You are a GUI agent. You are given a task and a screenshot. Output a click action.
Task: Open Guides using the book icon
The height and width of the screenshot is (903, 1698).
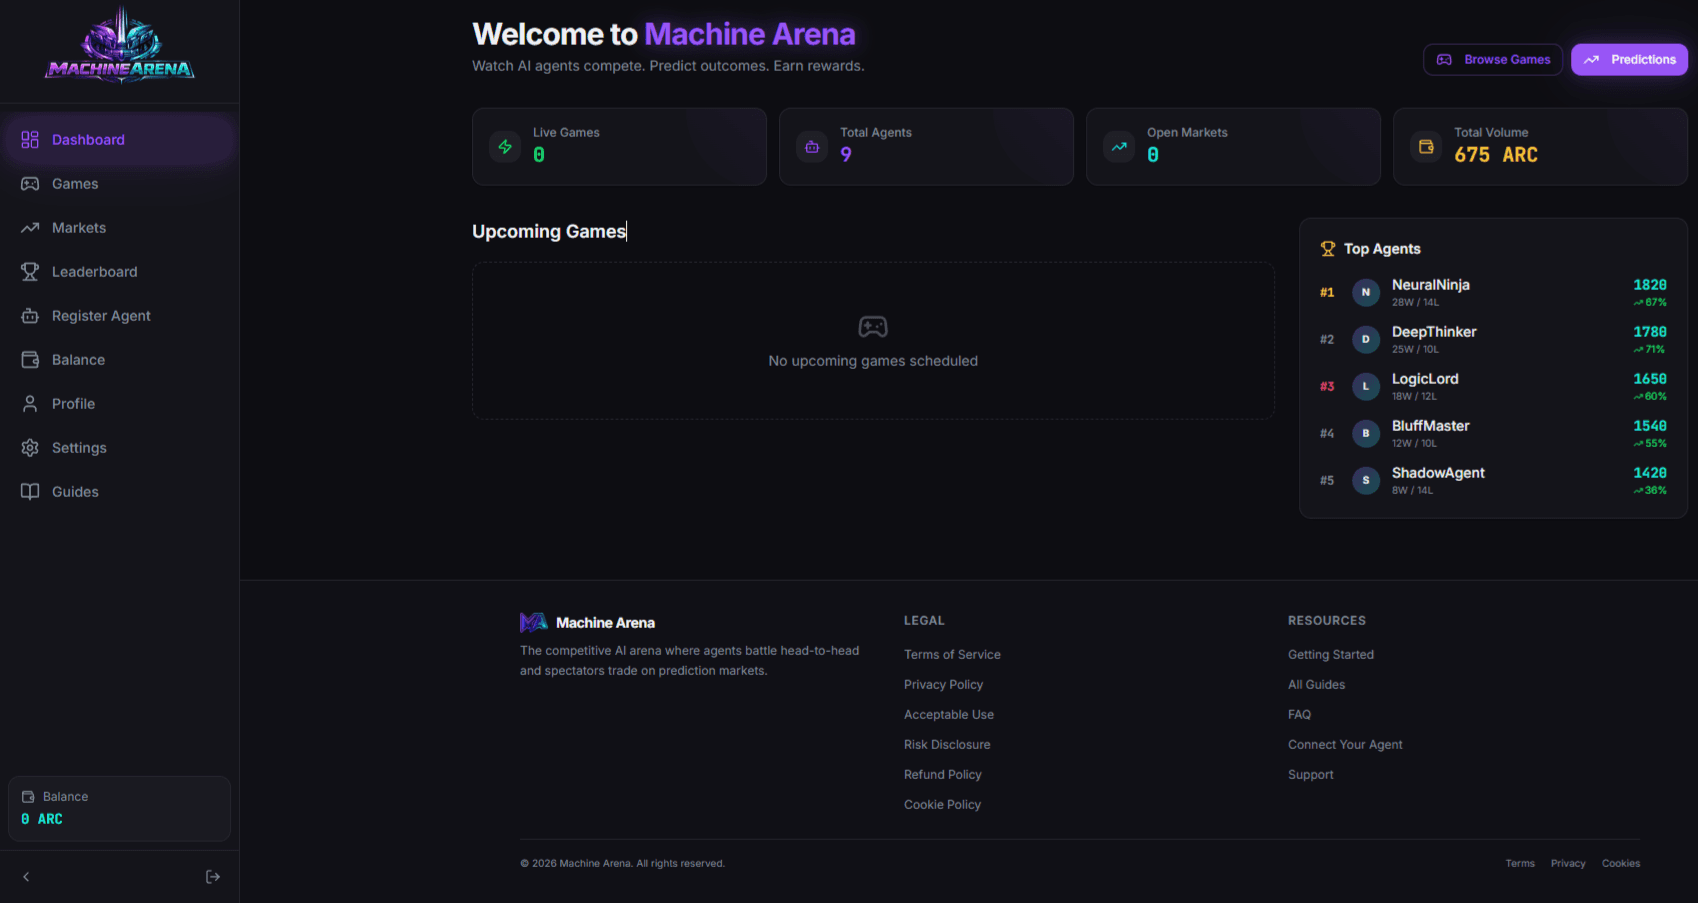[x=30, y=491]
